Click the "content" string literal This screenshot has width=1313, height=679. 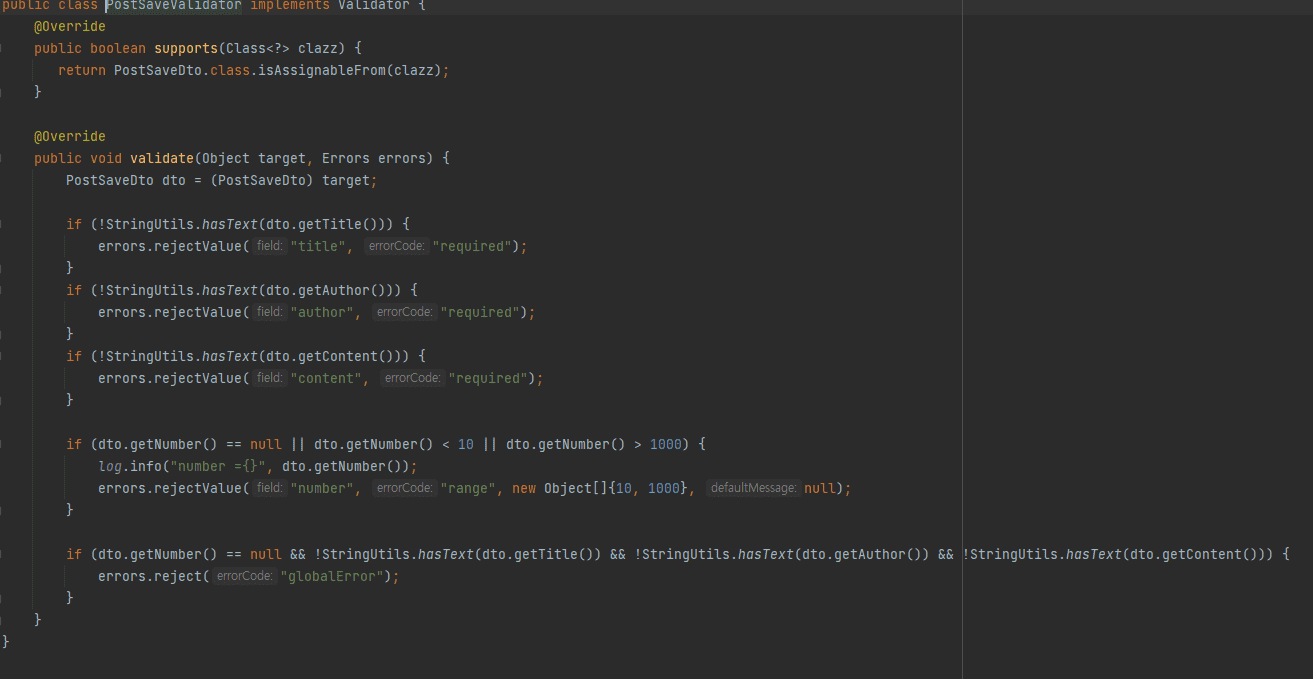[327, 378]
